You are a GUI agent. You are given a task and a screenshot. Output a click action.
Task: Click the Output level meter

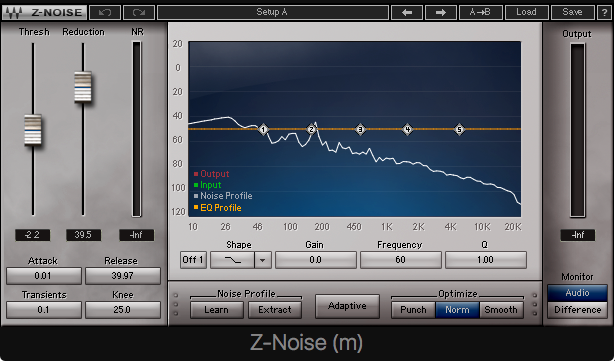(577, 130)
